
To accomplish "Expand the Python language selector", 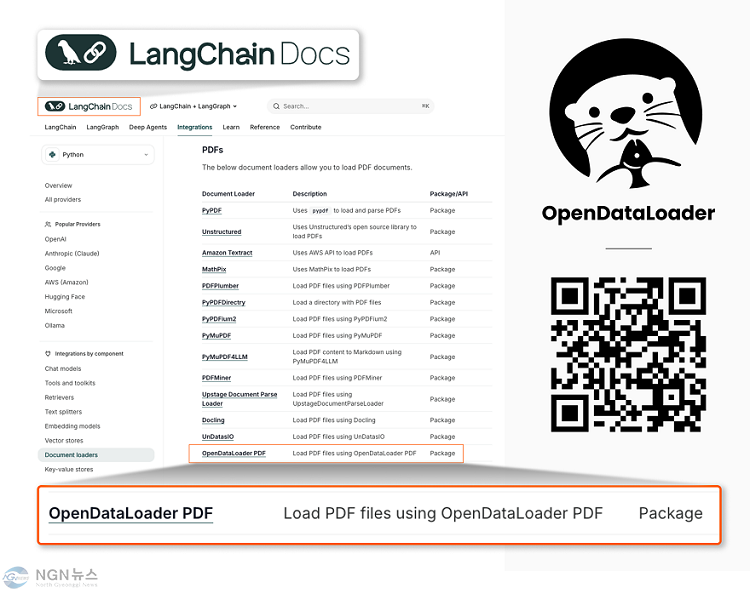I will [98, 155].
